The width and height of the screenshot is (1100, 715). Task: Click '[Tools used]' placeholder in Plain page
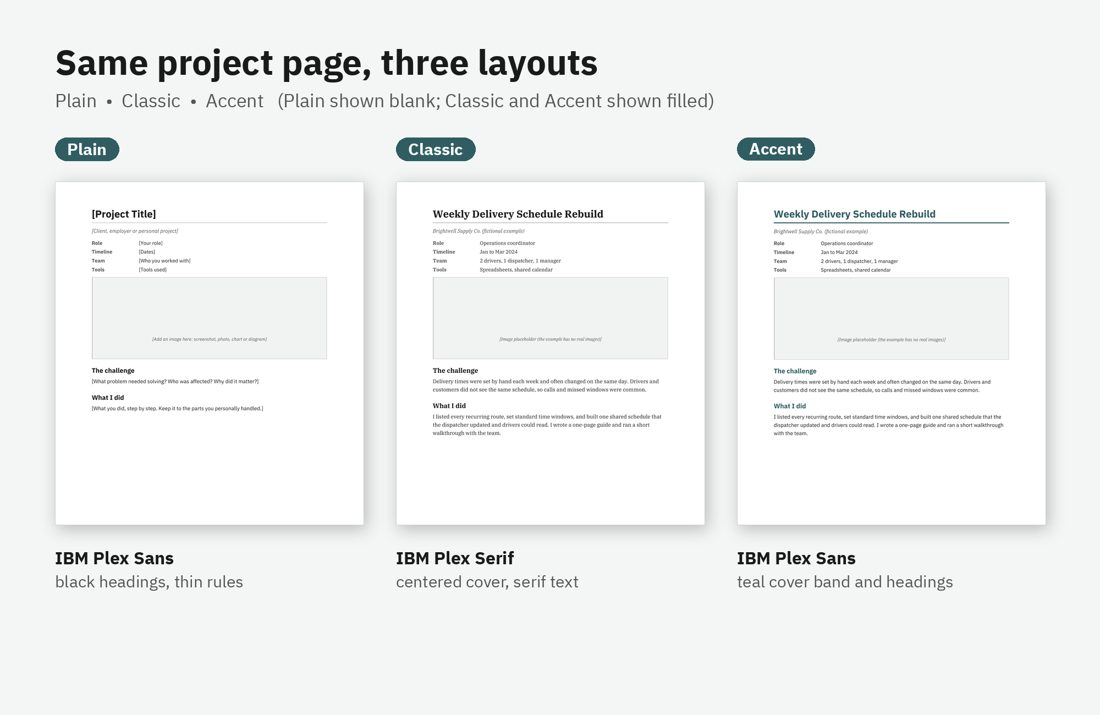[x=152, y=269]
